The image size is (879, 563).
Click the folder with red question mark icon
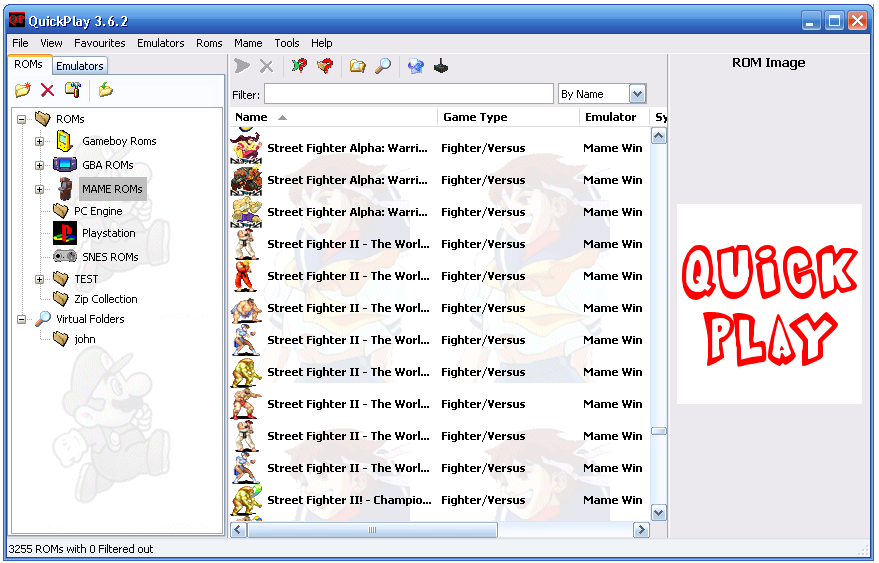pyautogui.click(x=325, y=66)
